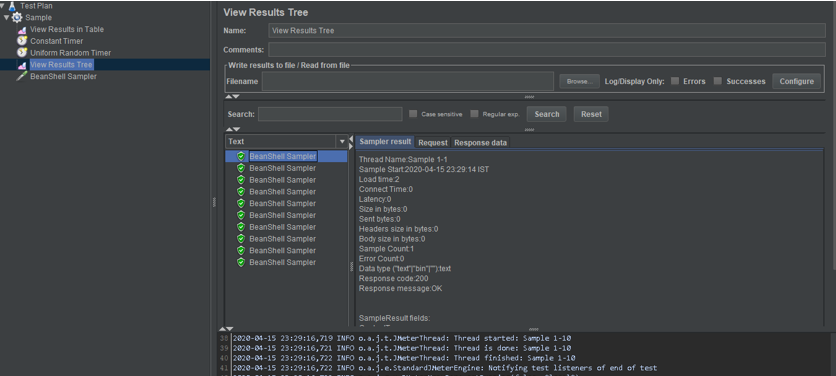The width and height of the screenshot is (836, 376).
Task: Click the split arrows left of Sampler result tab
Action: tap(351, 142)
